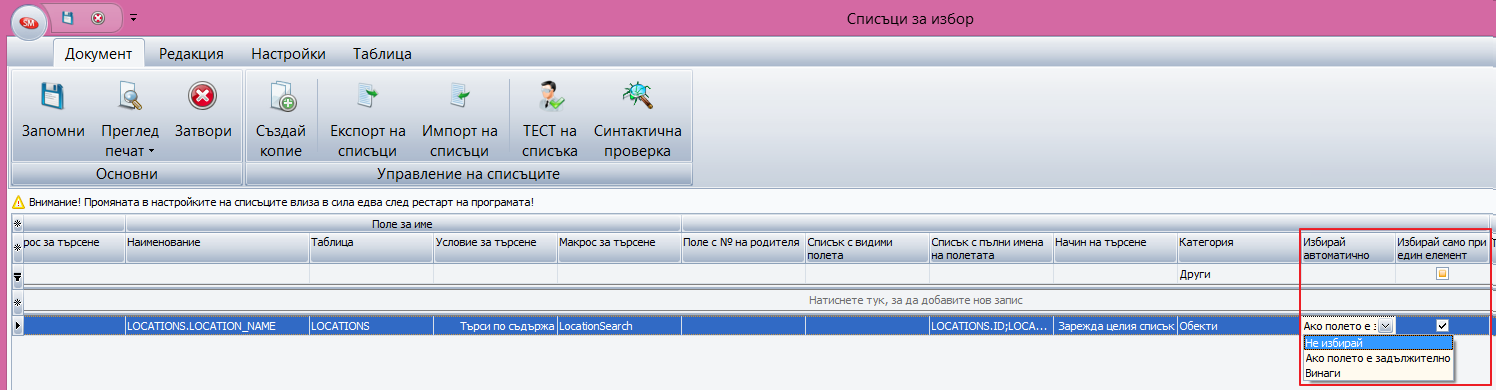Click the current row arrow indicator
Viewport: 1496px width, 390px height.
pos(16,326)
